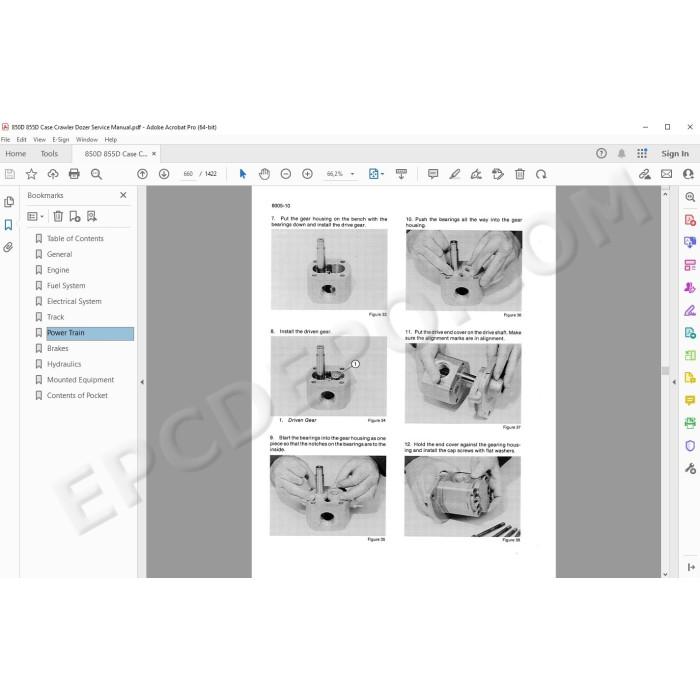View notifications bell
The image size is (700, 700).
click(x=621, y=154)
